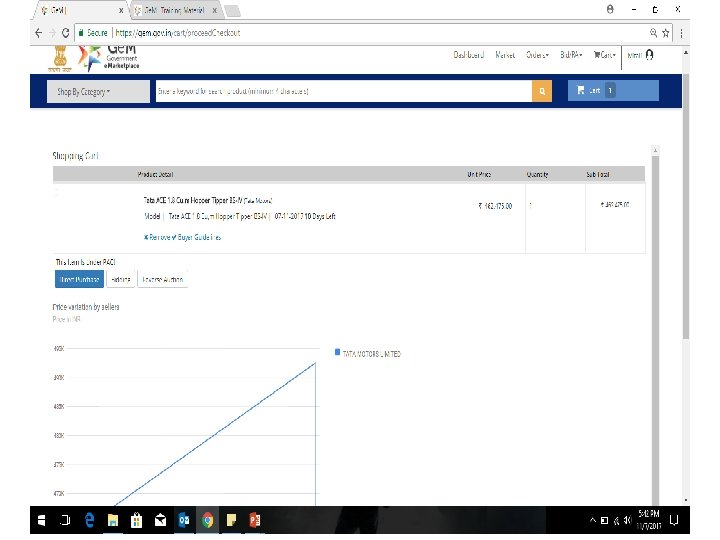Click the unit price value of the item
Viewport: 720px width, 540px height.
point(495,206)
